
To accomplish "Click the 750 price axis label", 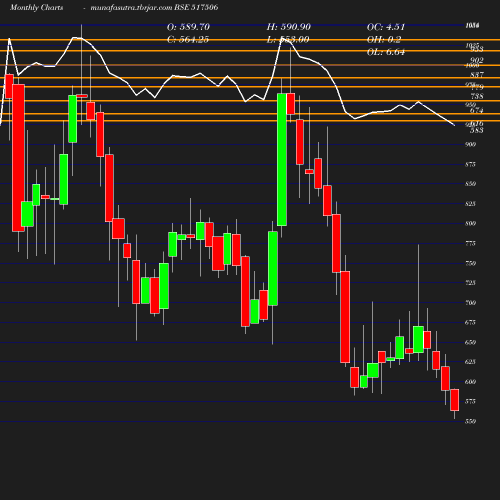I will pos(470,263).
